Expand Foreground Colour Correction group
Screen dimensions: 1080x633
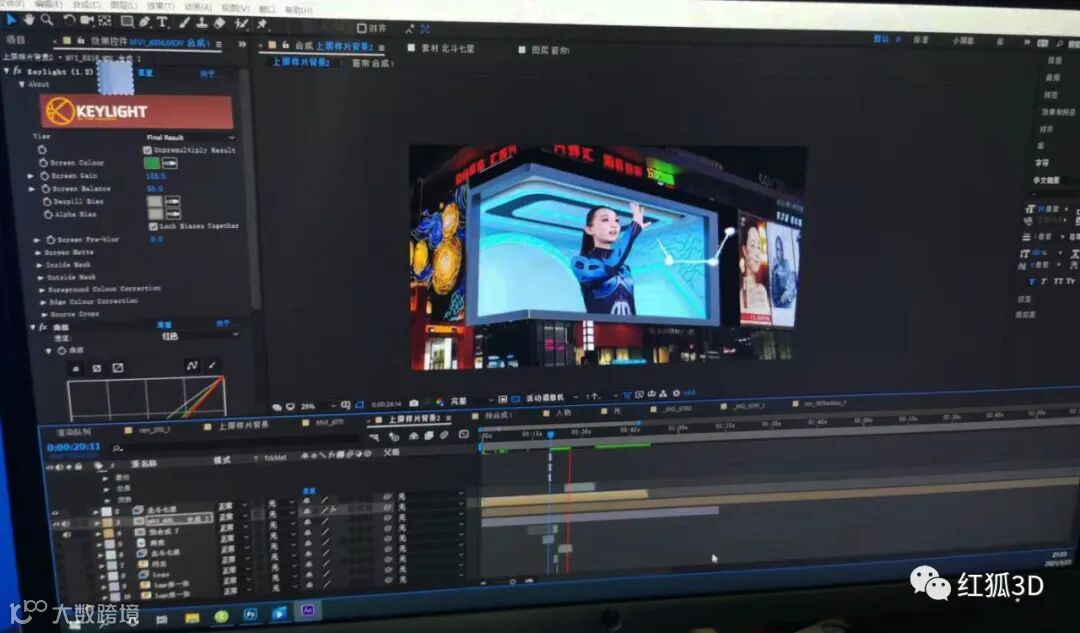[42, 289]
